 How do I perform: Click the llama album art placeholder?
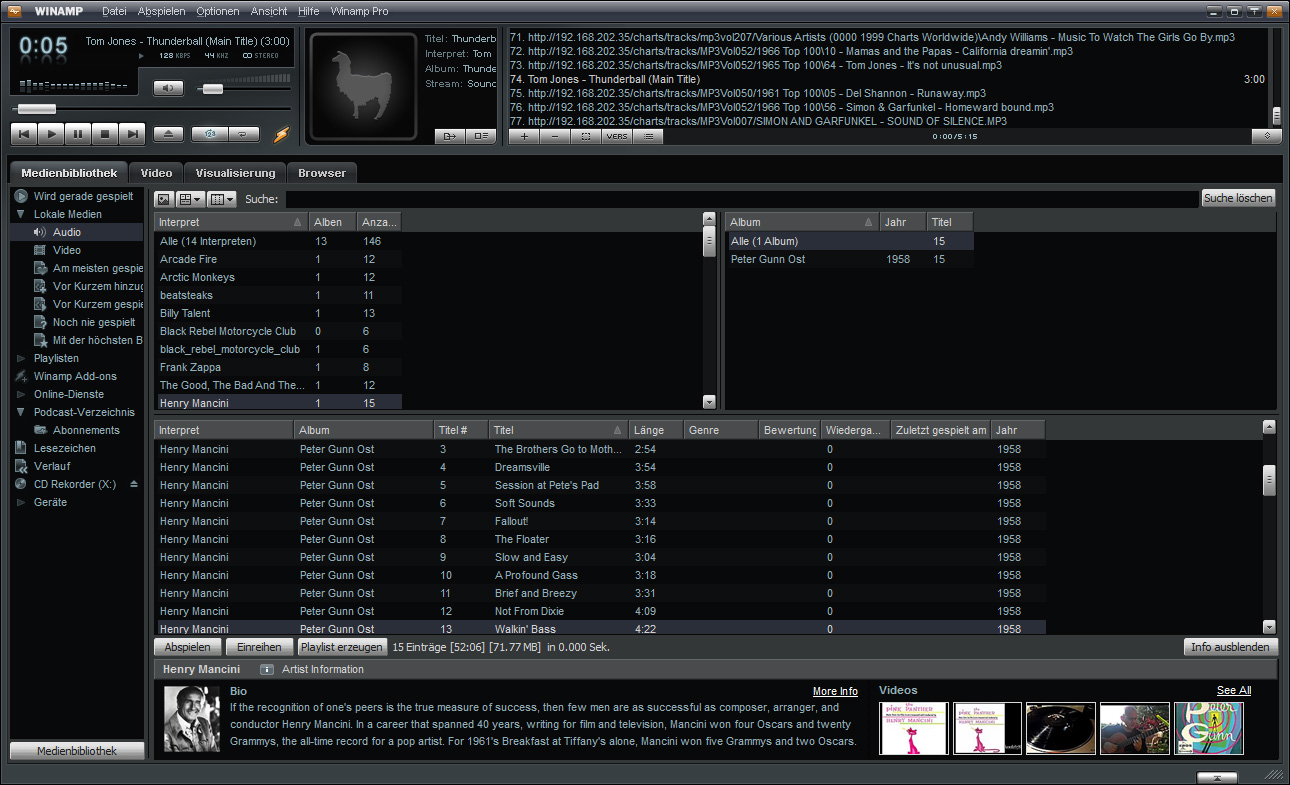362,87
